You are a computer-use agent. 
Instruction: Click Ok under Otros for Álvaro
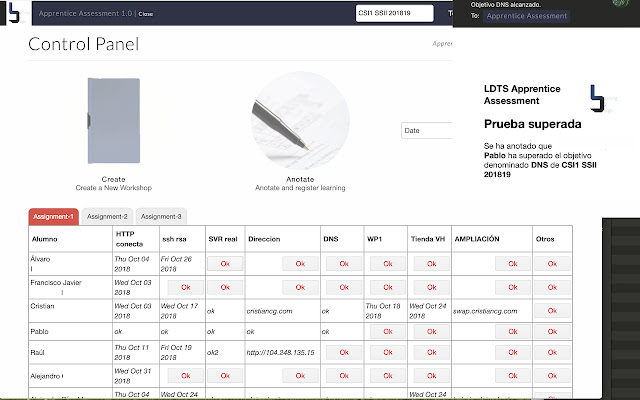tap(552, 264)
